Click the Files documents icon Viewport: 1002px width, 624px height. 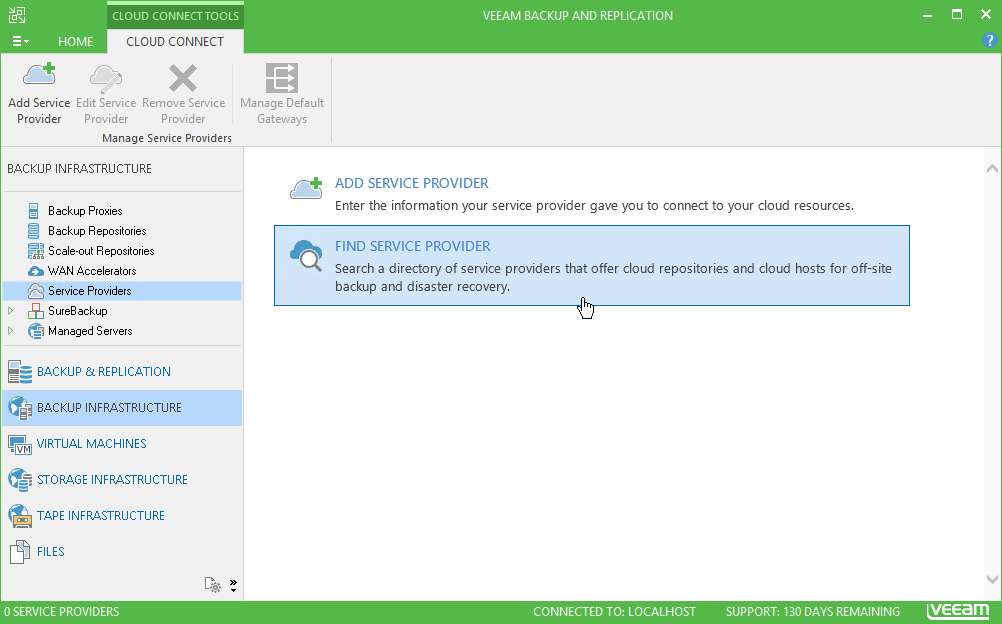[20, 552]
